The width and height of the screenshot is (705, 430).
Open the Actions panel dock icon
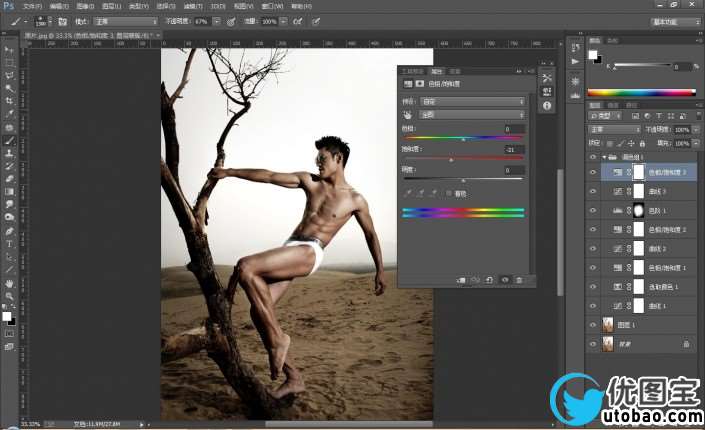tap(575, 61)
